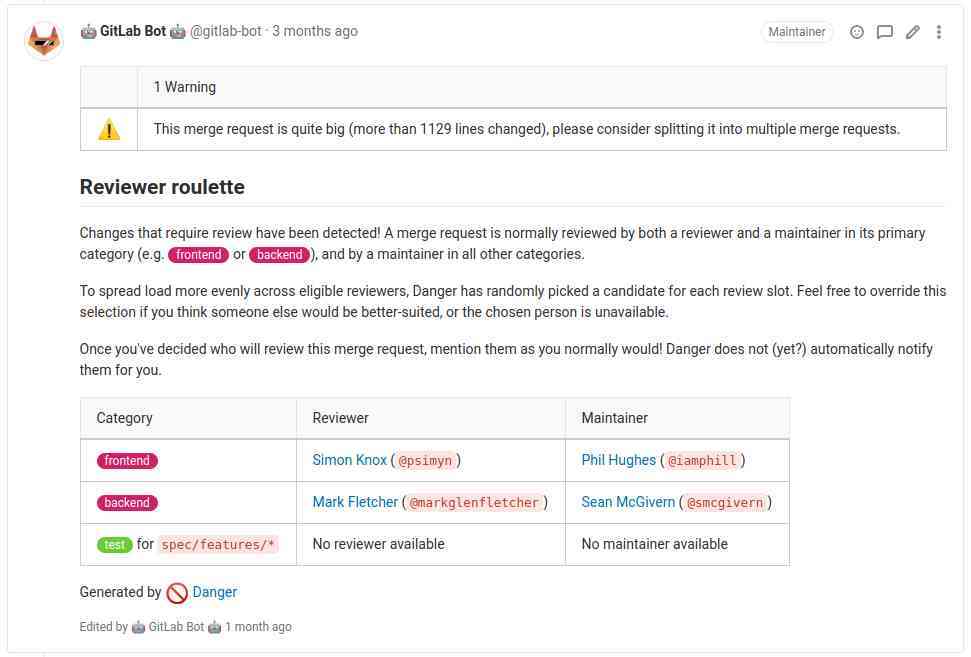This screenshot has height=657, width=971.
Task: Click the GitLab Bot fox avatar
Action: [x=44, y=40]
